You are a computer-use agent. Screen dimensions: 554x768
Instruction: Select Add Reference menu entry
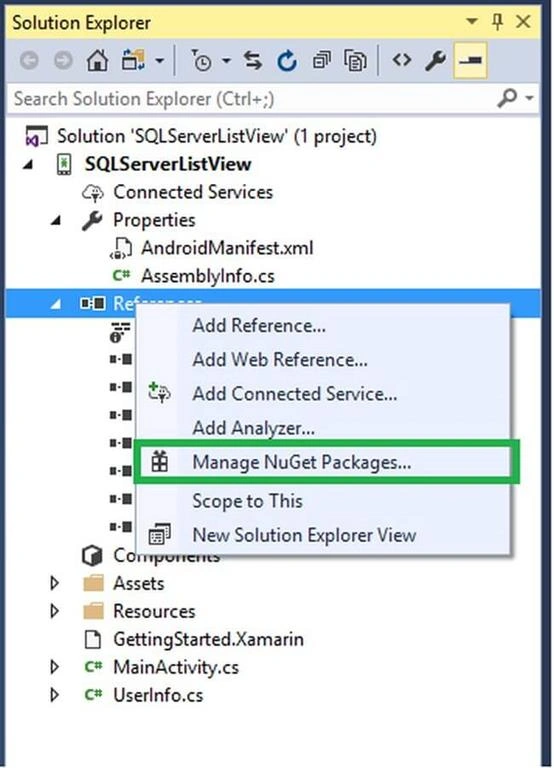(x=259, y=326)
